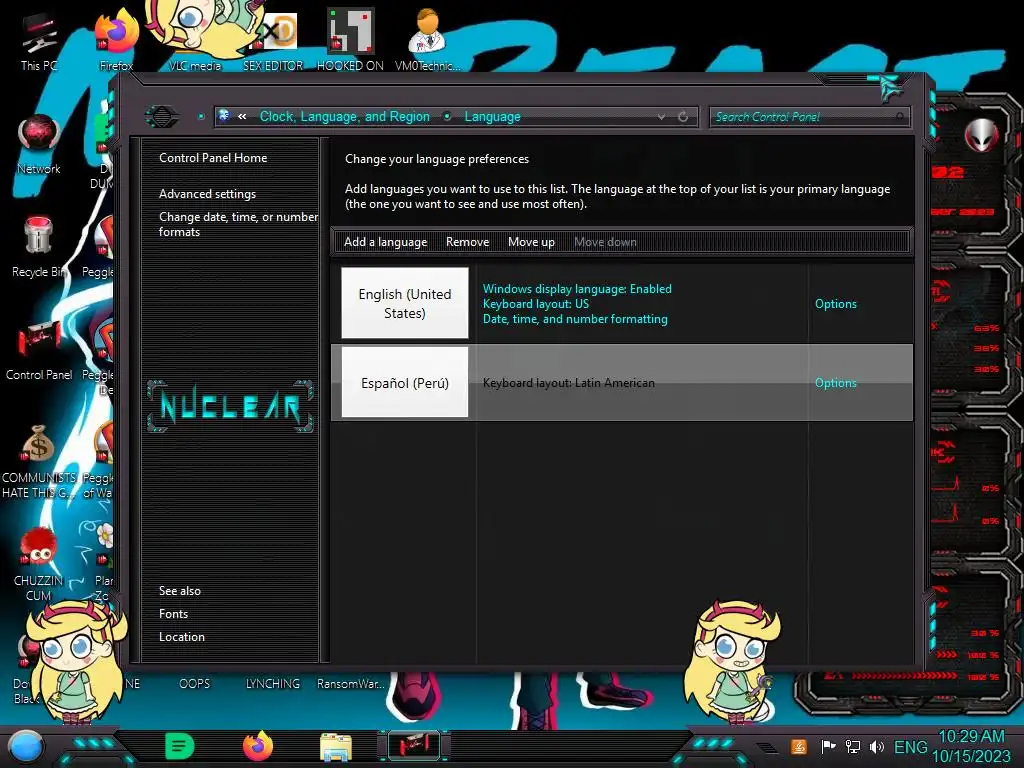Select Control Panel taskbar window button
Viewport: 1024px width, 768px height.
[x=414, y=746]
